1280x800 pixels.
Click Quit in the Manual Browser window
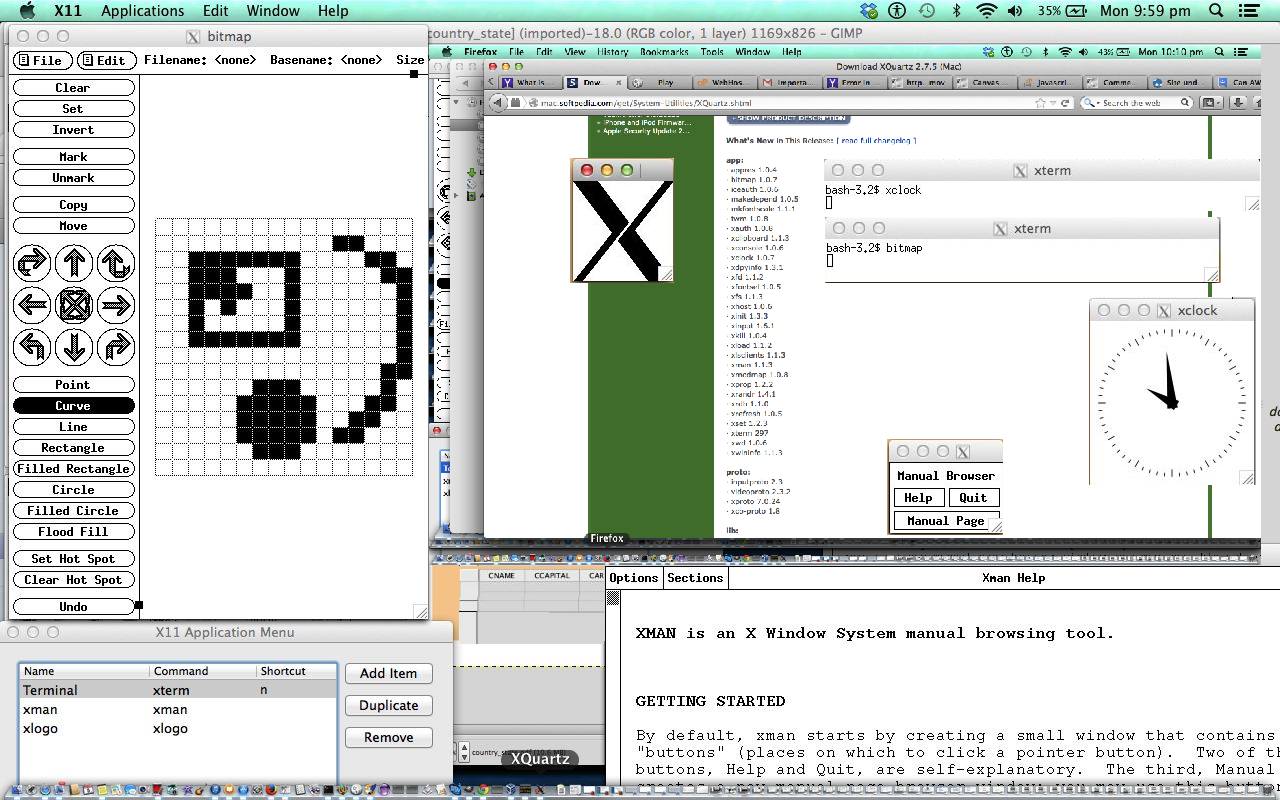(973, 498)
